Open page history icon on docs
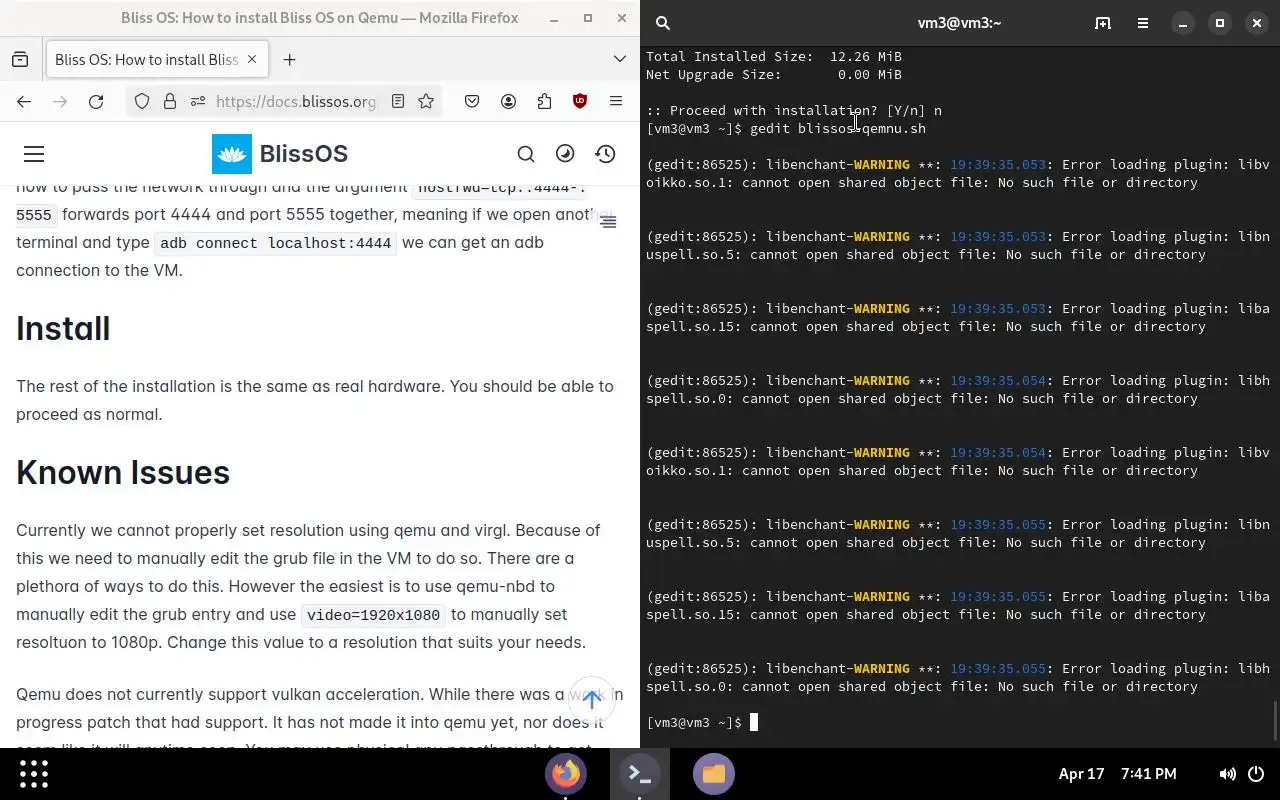Viewport: 1280px width, 800px height. coord(605,154)
